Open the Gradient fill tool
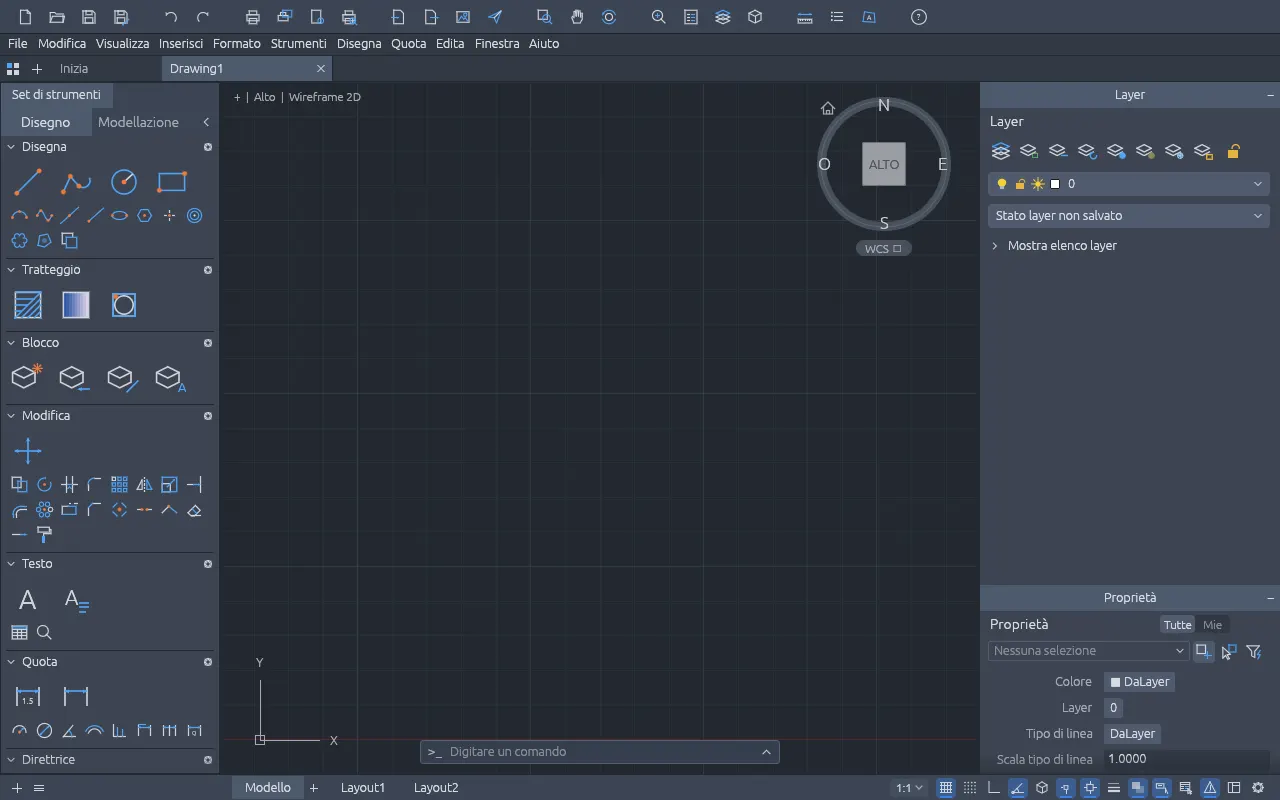Screen dimensions: 1280x800 (76, 305)
